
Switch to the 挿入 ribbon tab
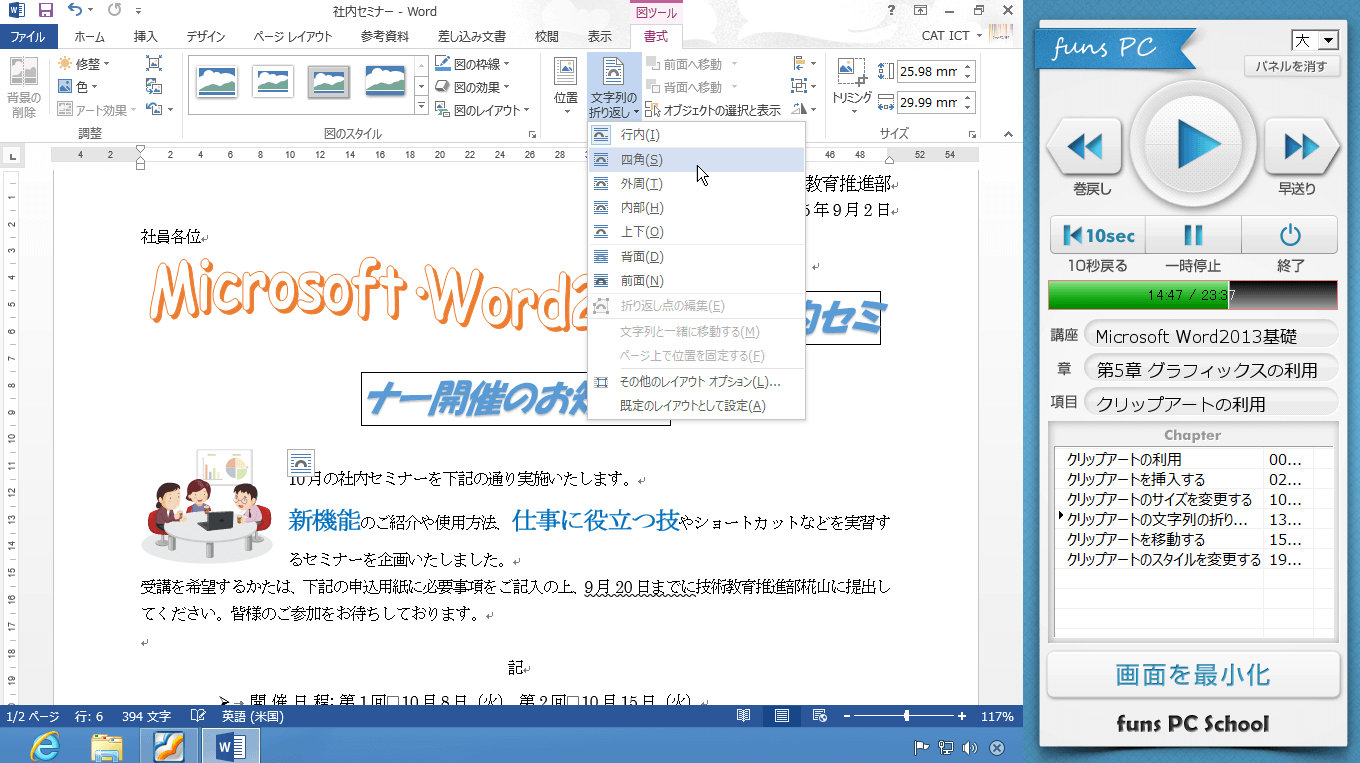coord(146,35)
